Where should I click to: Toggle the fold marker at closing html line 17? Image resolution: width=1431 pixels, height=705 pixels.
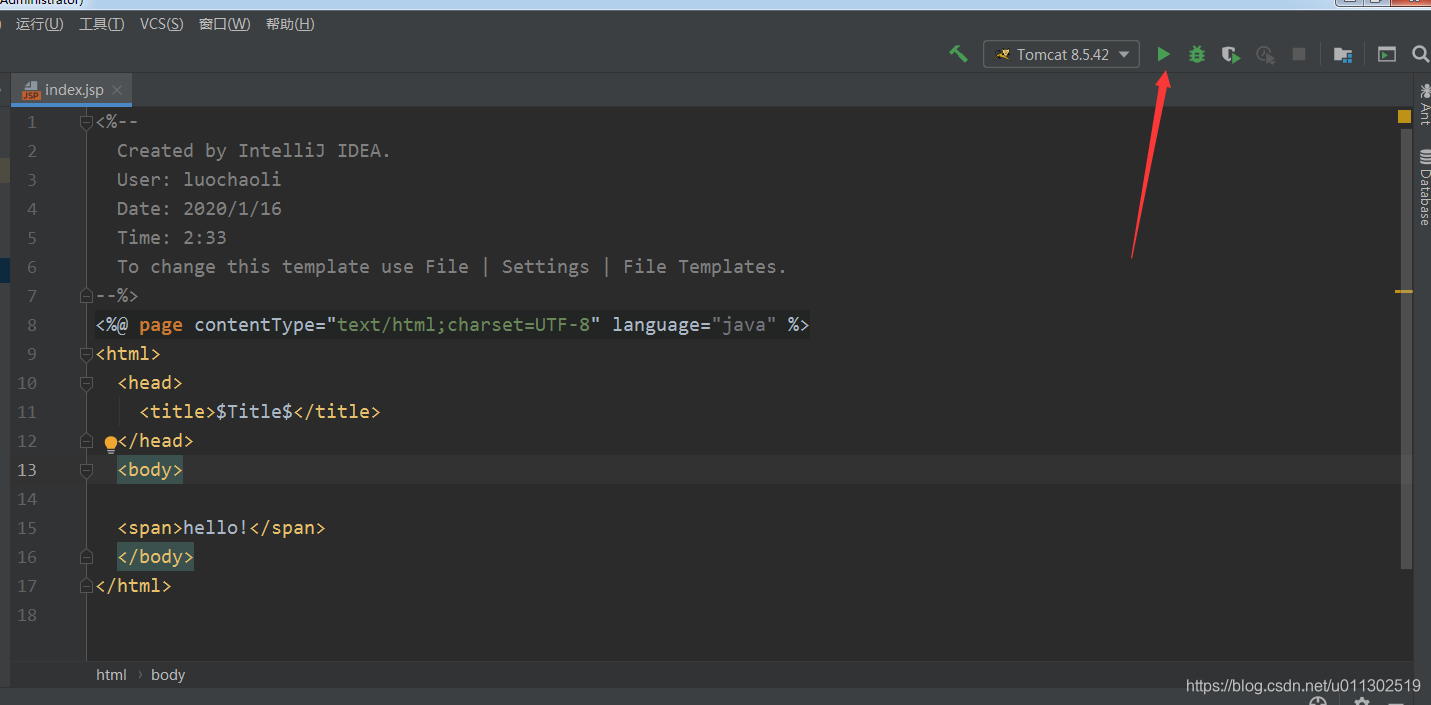[87, 586]
